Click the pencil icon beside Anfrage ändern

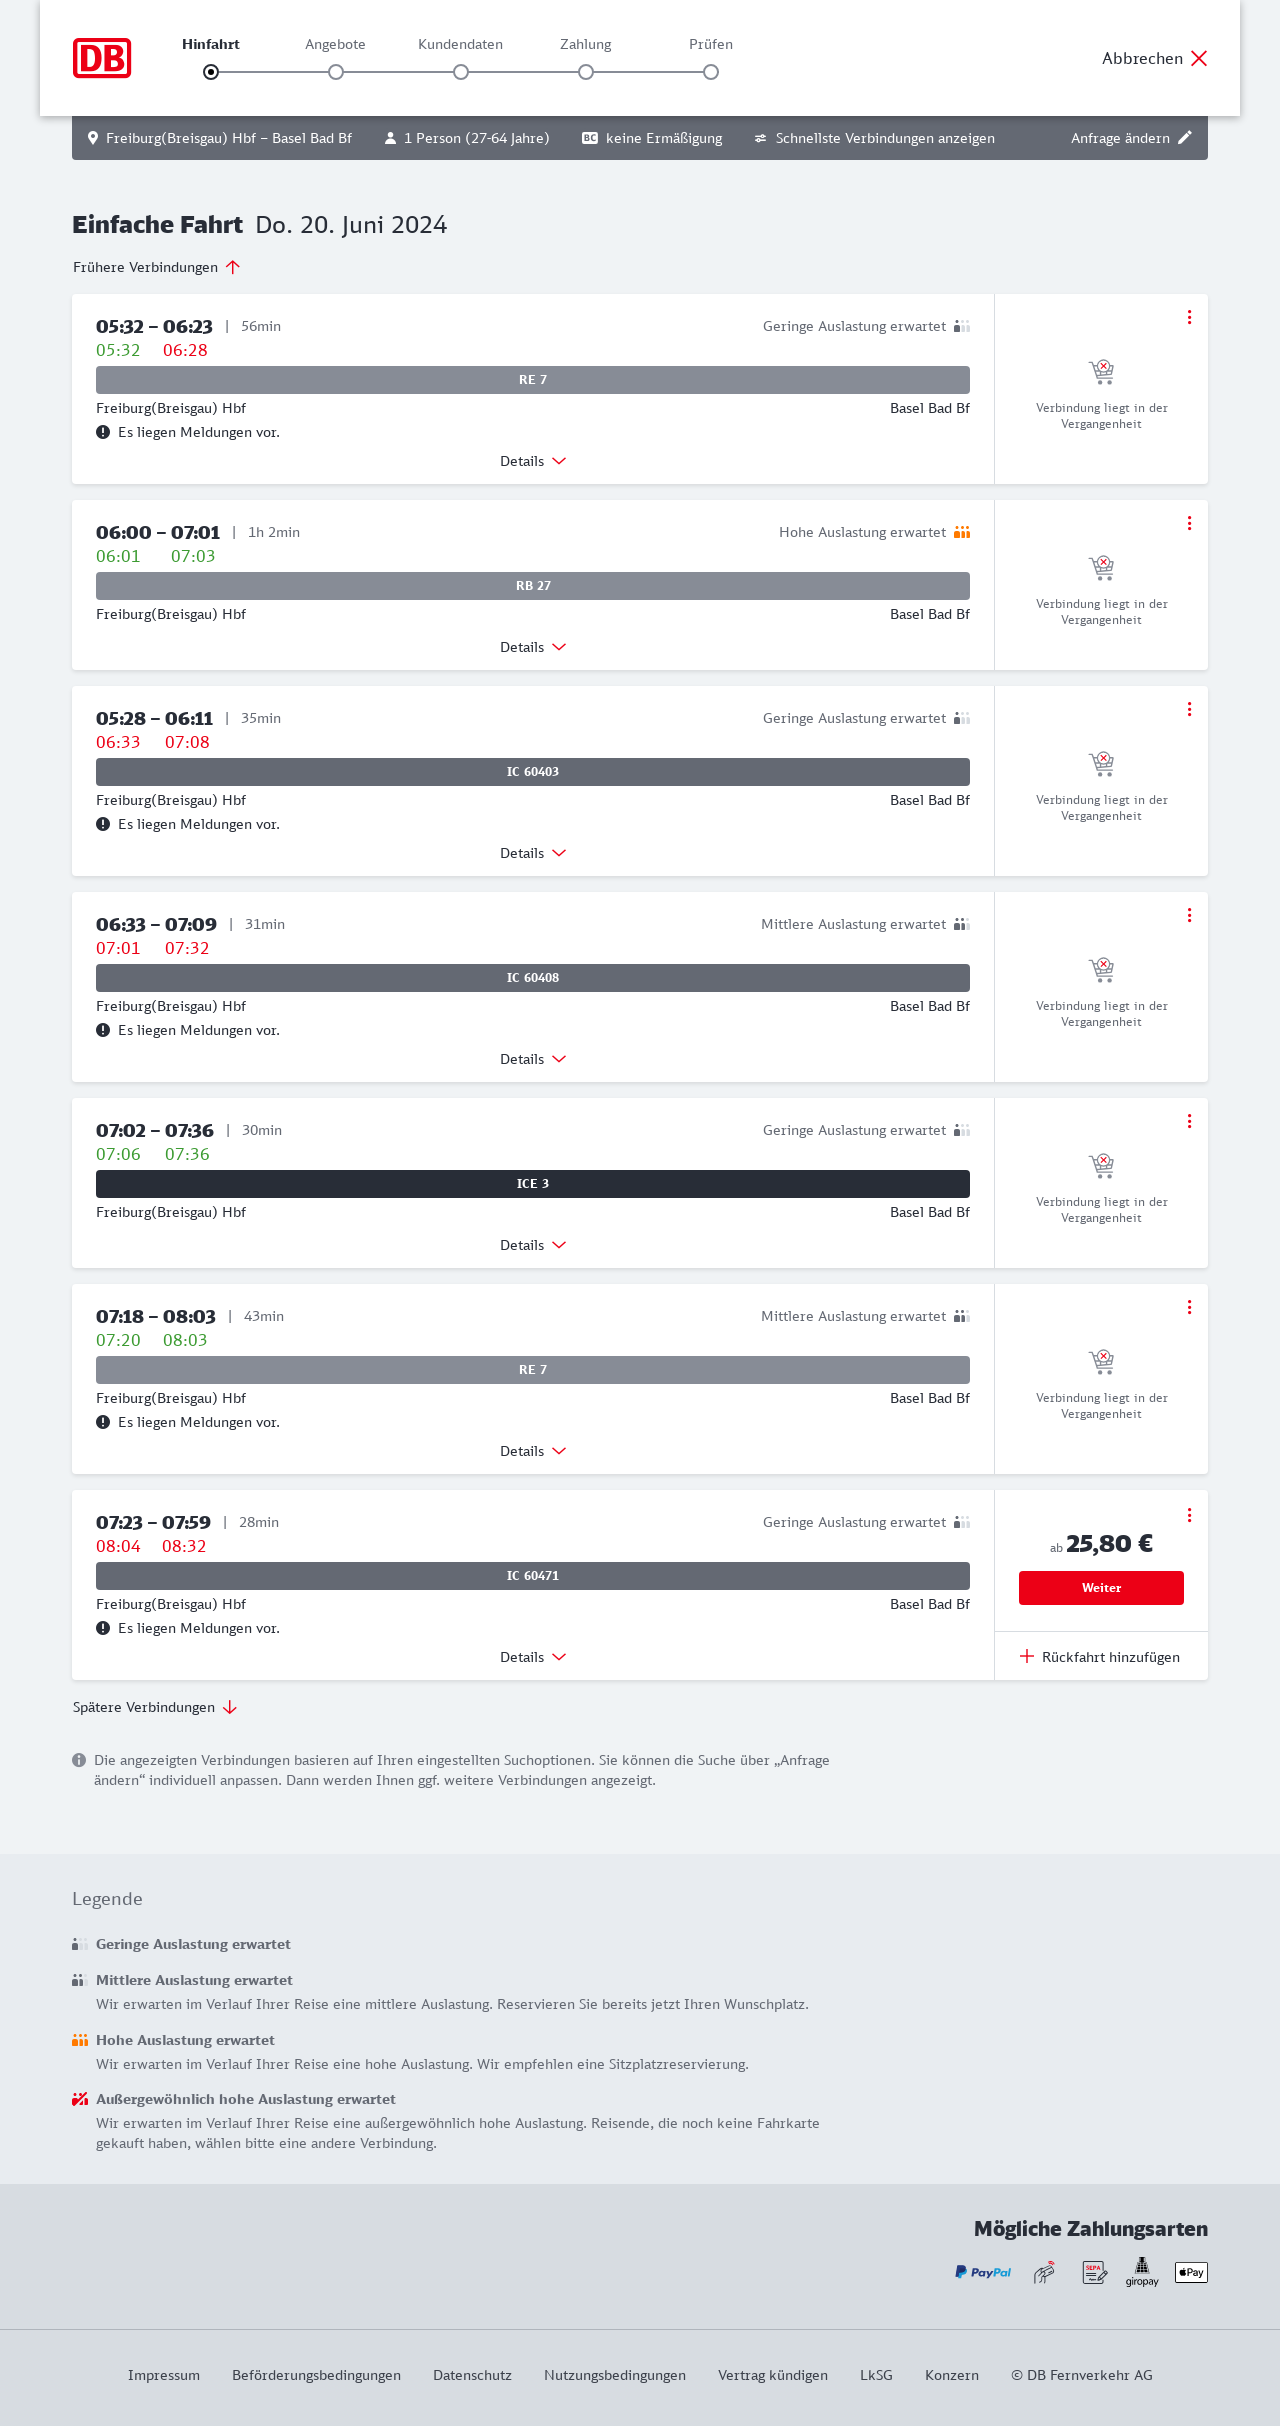point(1185,138)
